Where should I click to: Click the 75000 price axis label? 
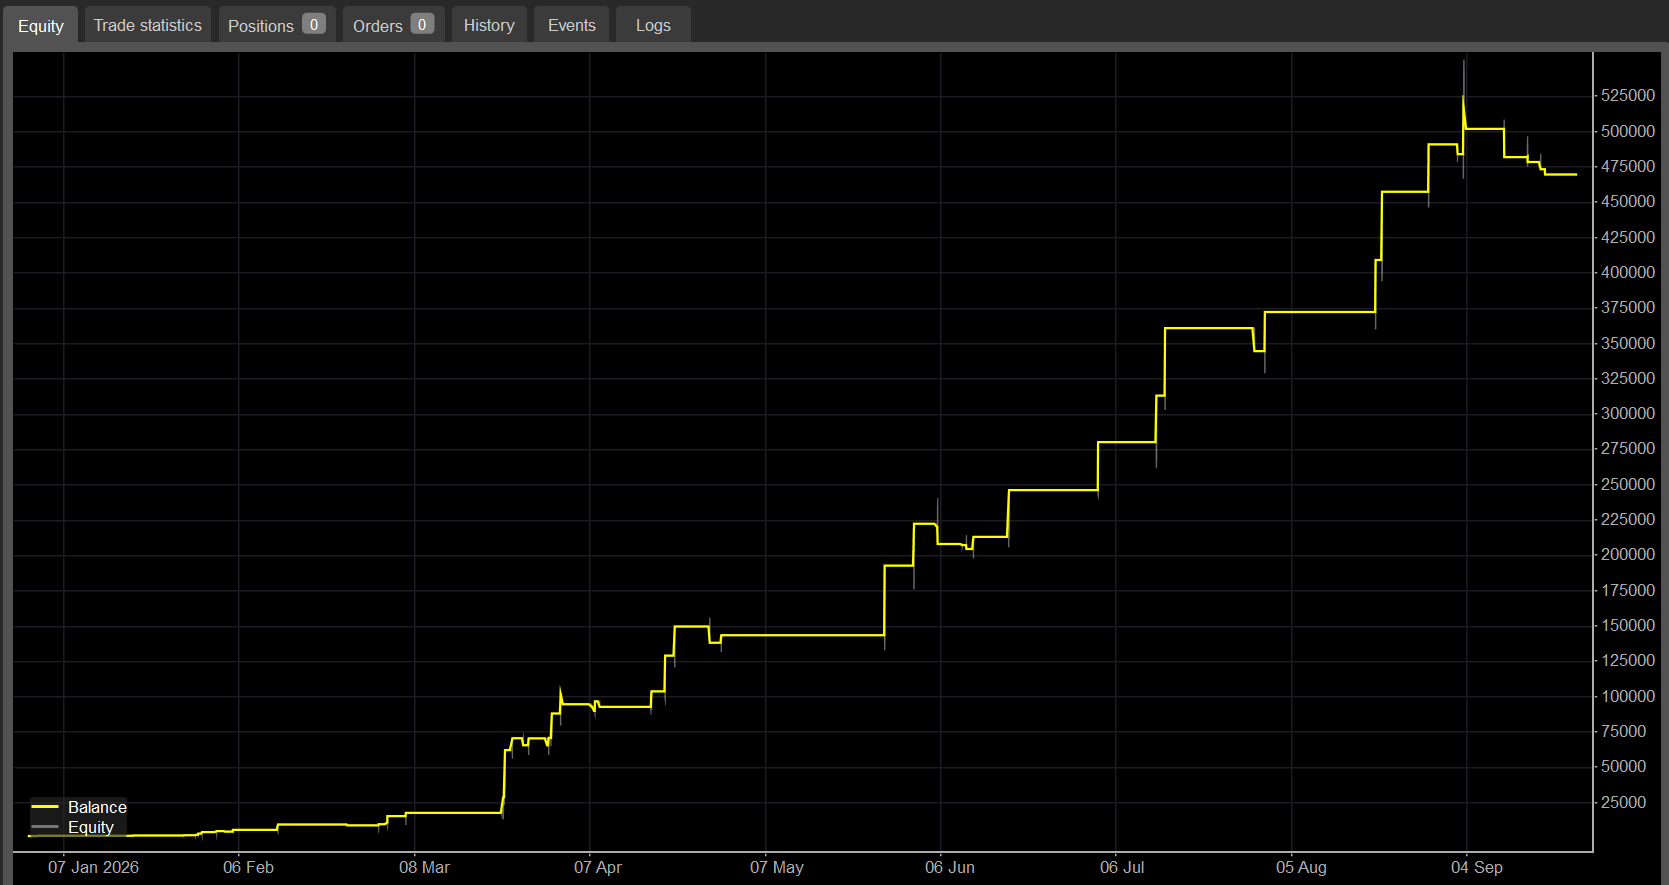click(1624, 731)
